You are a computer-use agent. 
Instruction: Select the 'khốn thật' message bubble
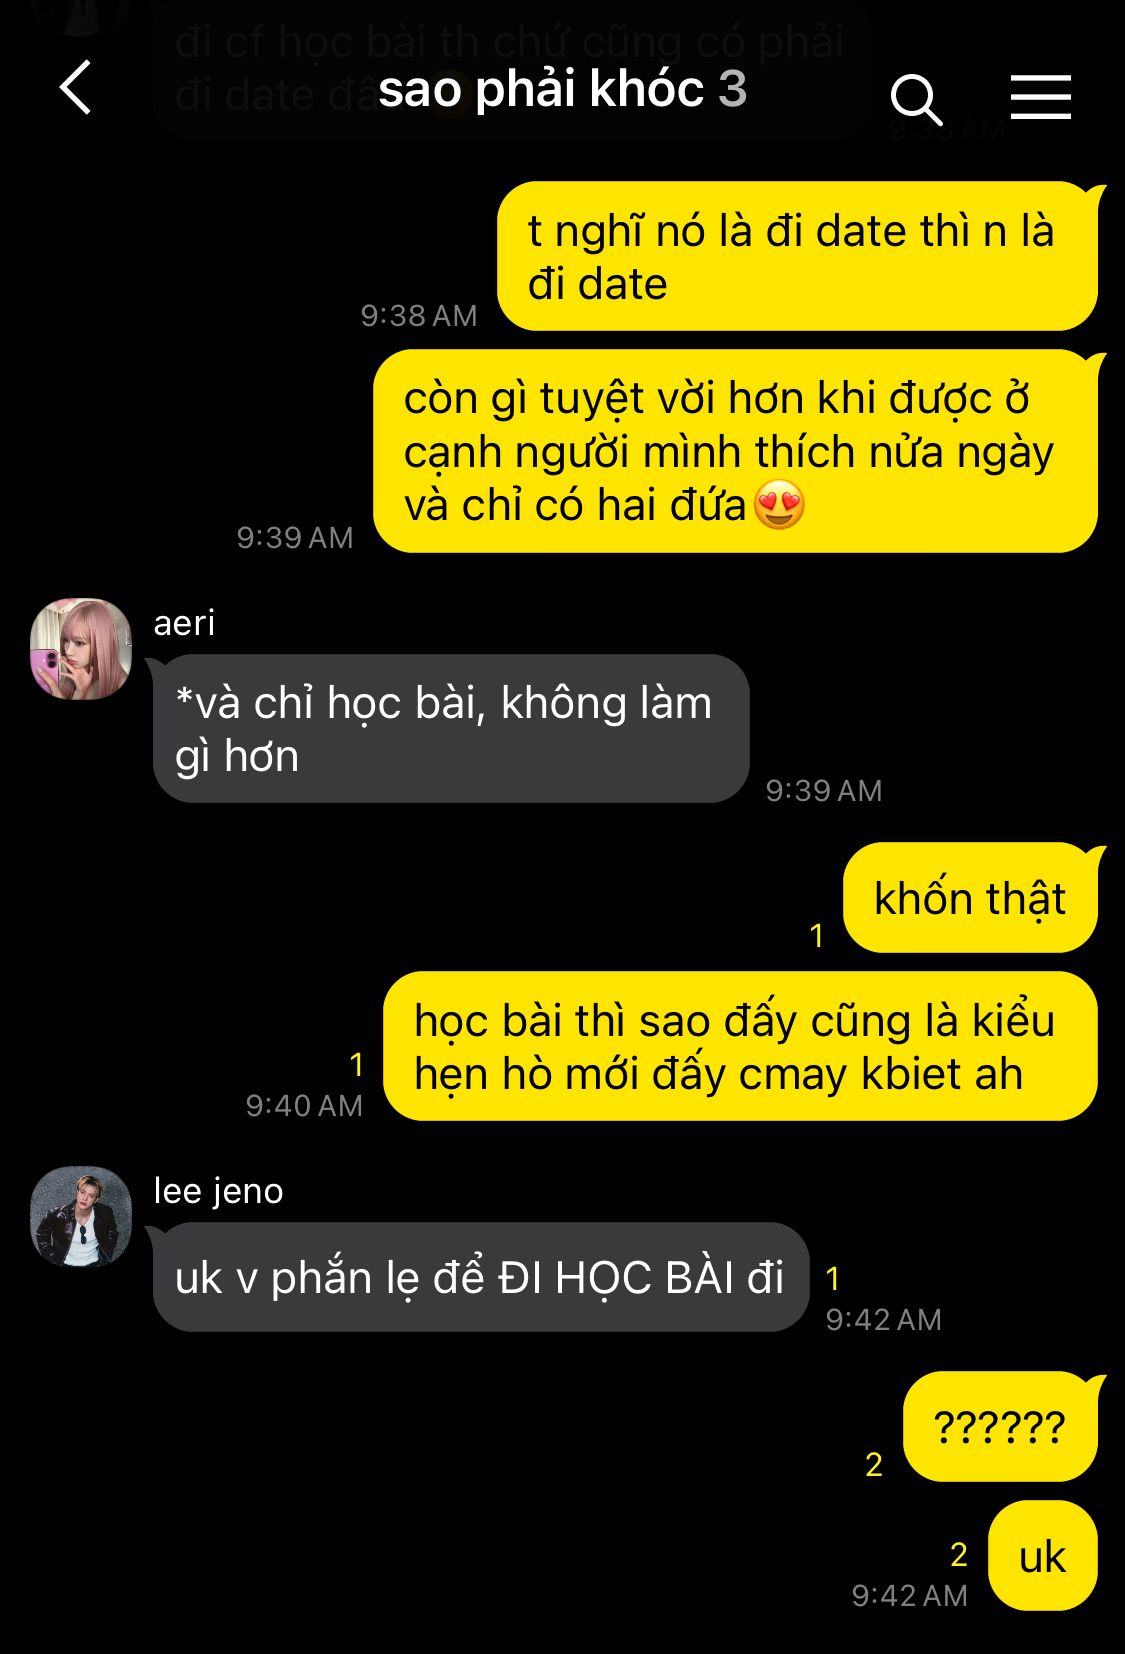pos(970,898)
